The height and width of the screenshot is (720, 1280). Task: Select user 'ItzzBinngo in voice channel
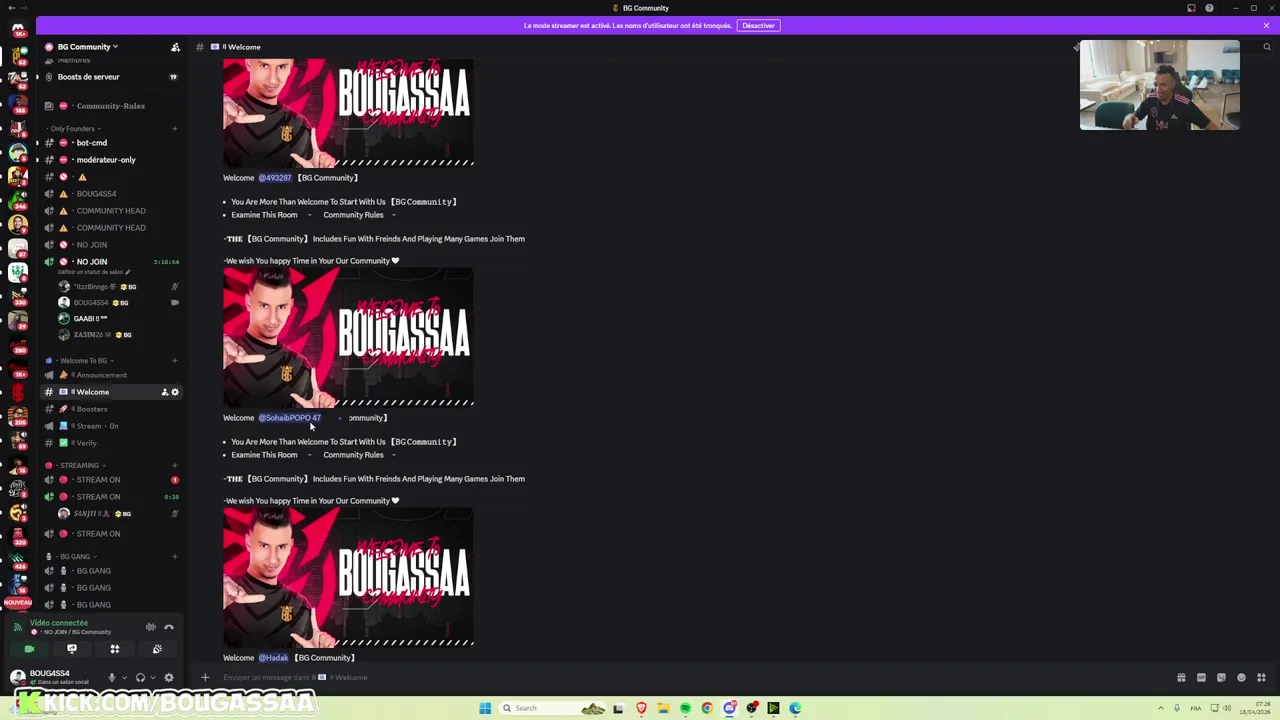pos(97,286)
